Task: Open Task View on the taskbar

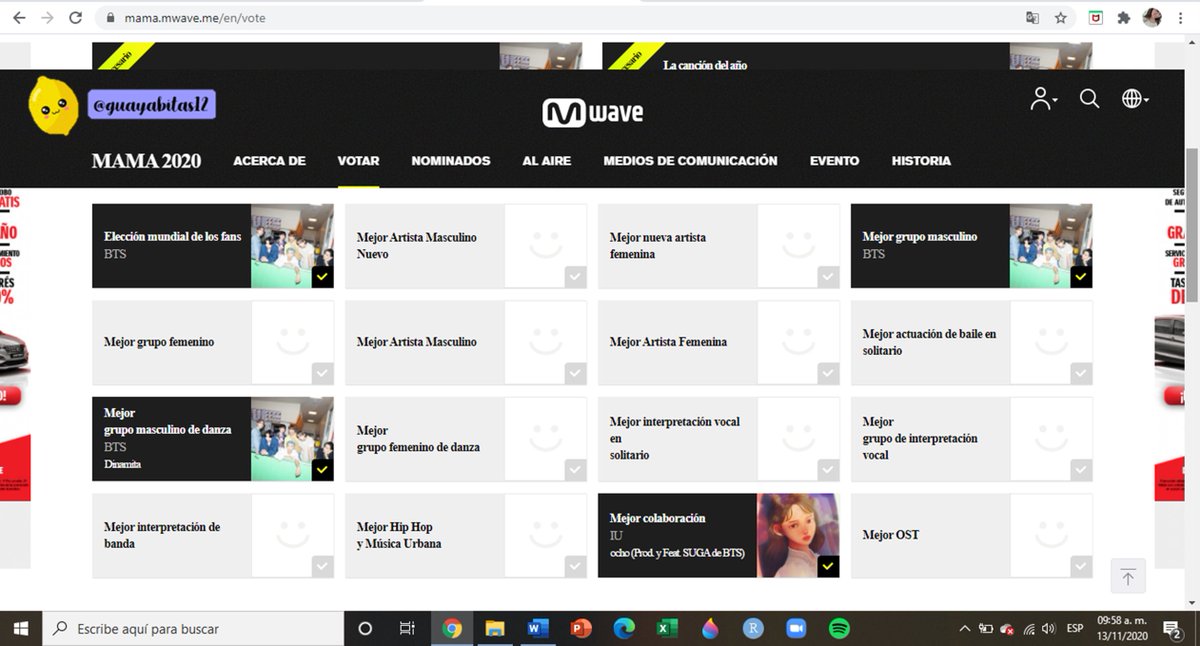Action: click(407, 628)
